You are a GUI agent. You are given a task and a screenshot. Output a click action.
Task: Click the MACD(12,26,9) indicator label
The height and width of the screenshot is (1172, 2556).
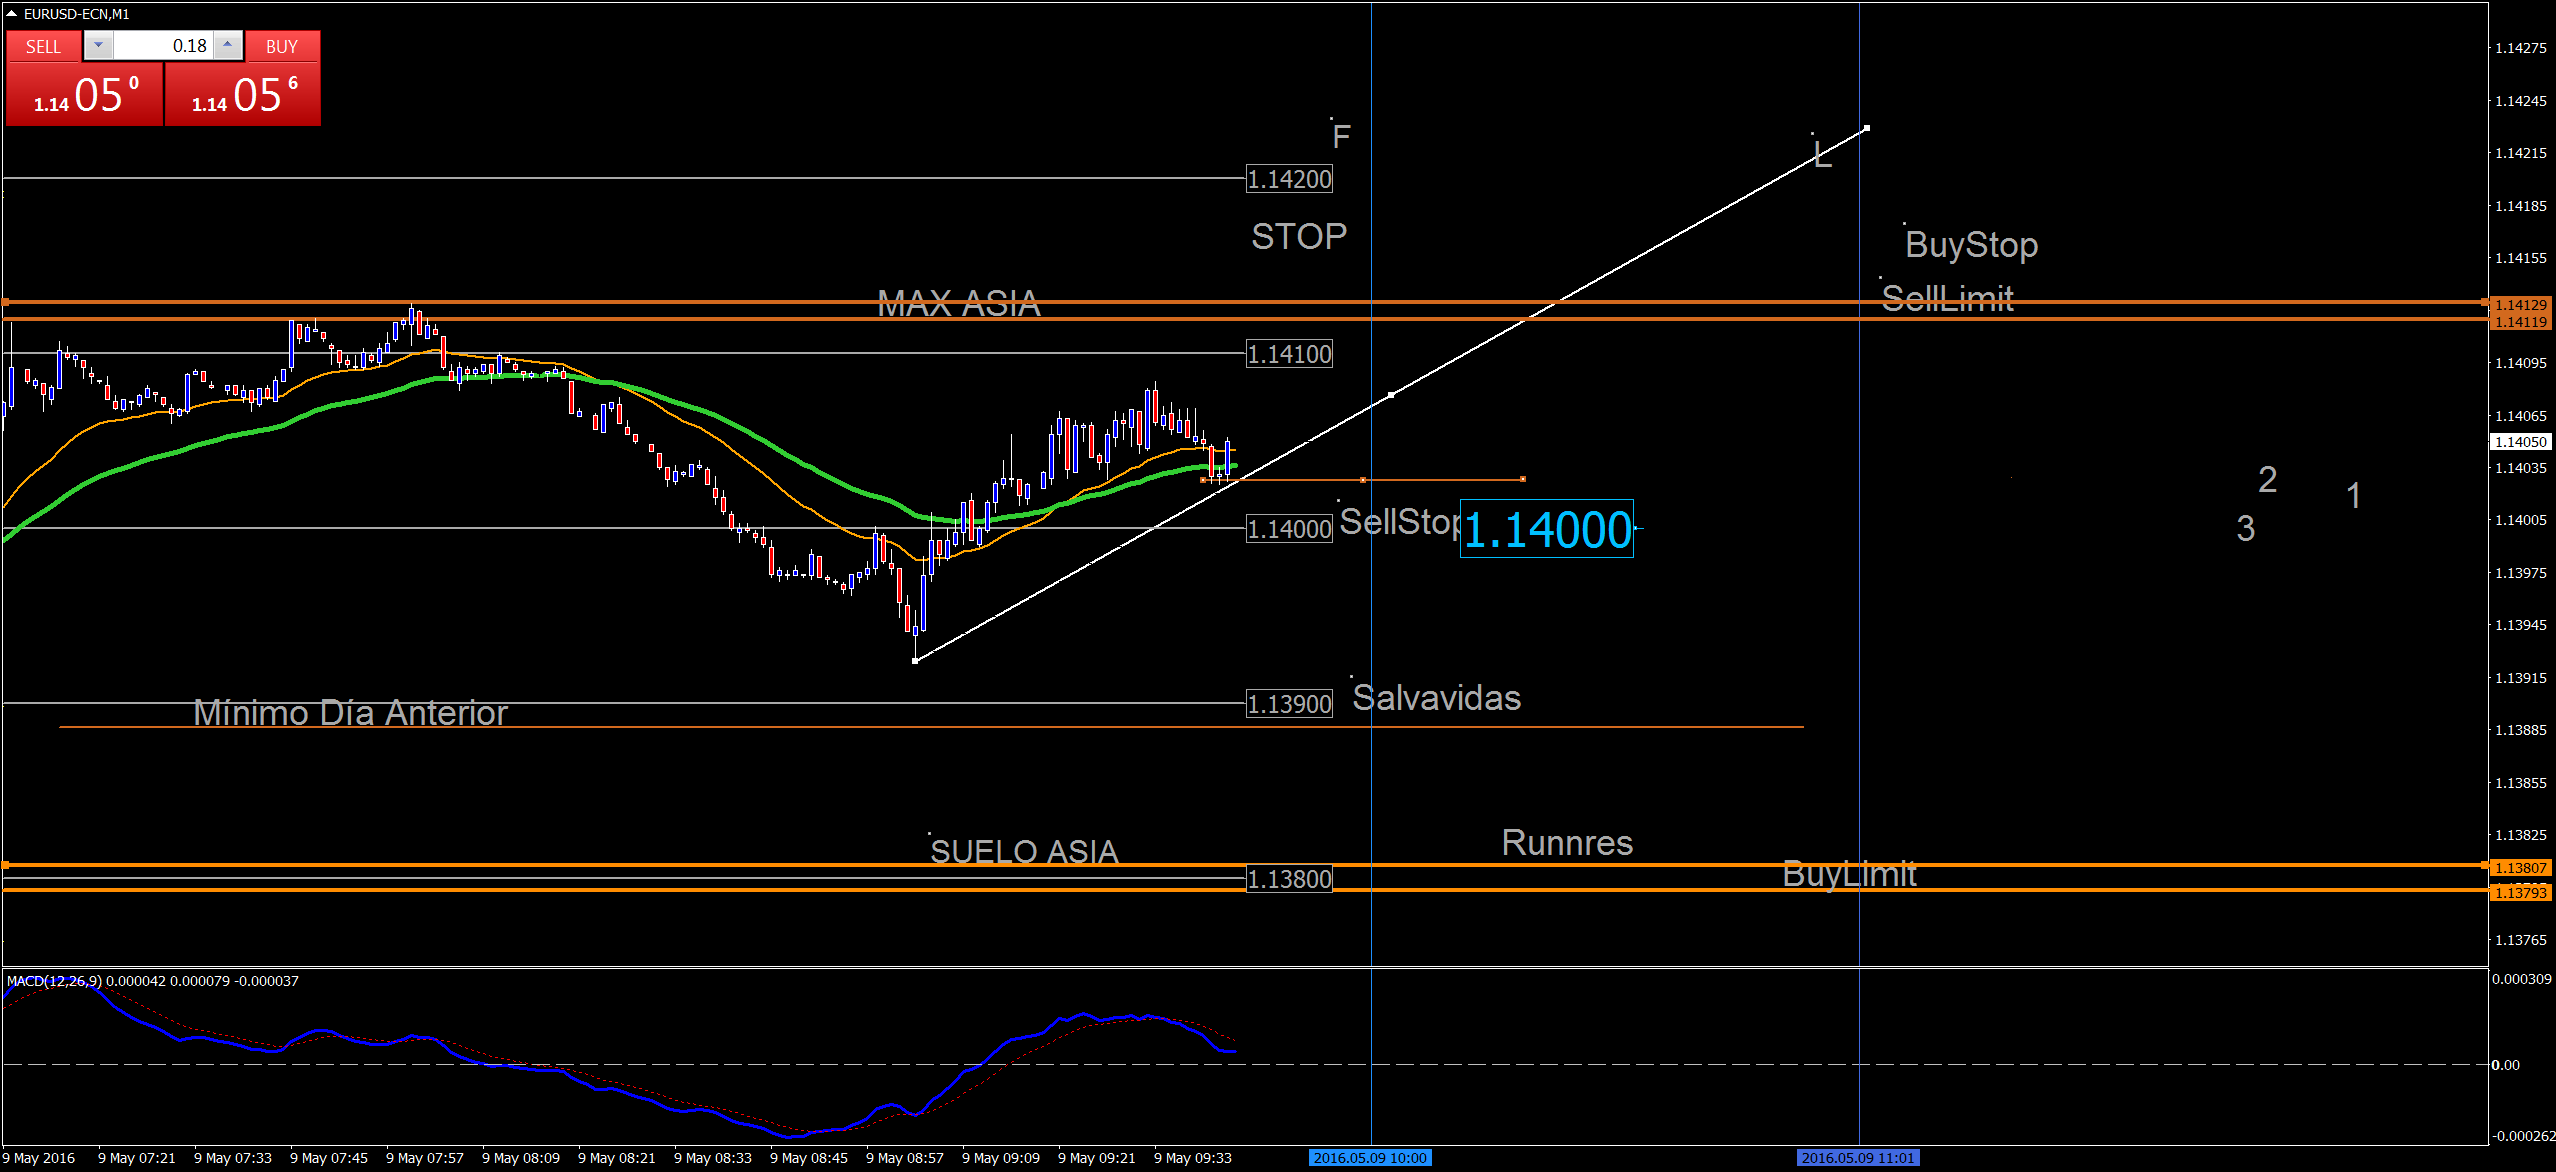54,981
